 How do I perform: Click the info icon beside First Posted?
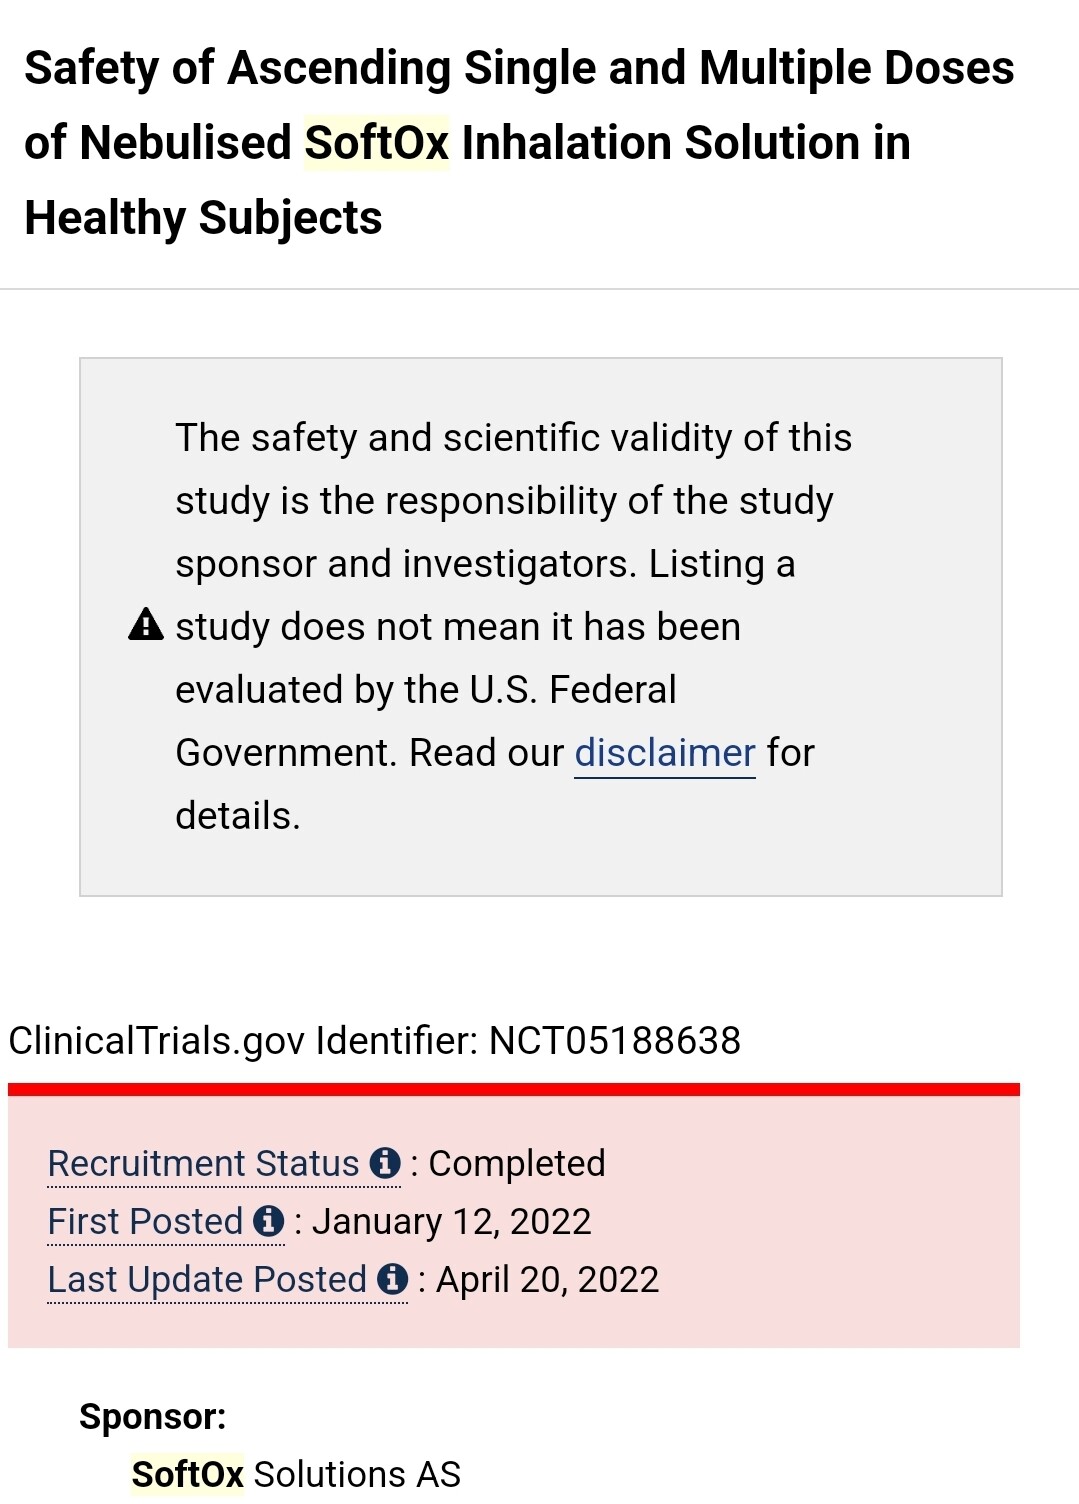[269, 1221]
